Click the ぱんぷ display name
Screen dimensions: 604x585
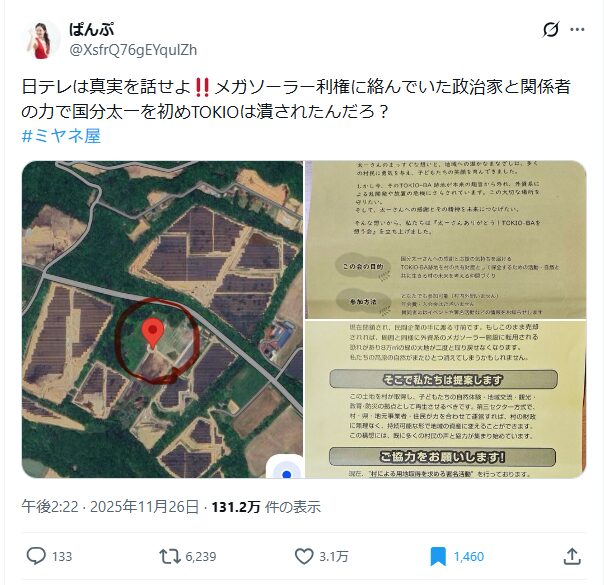(x=92, y=30)
